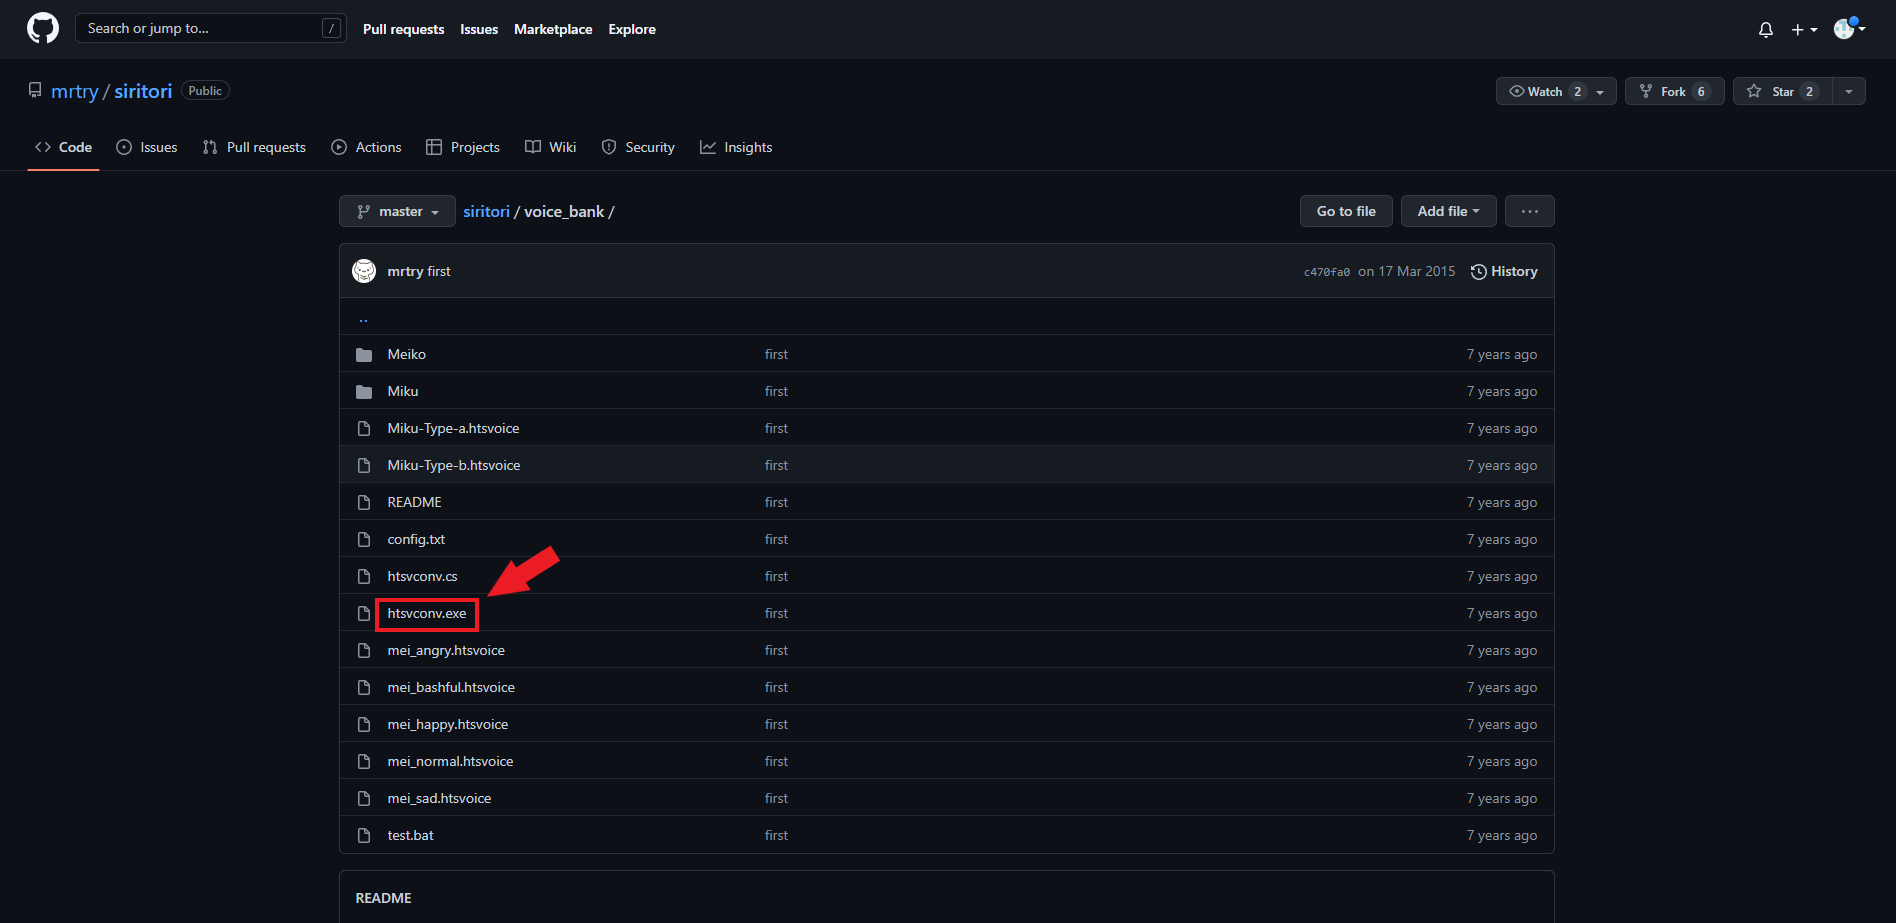1896x923 pixels.
Task: Open the config.txt file
Action: click(x=416, y=539)
